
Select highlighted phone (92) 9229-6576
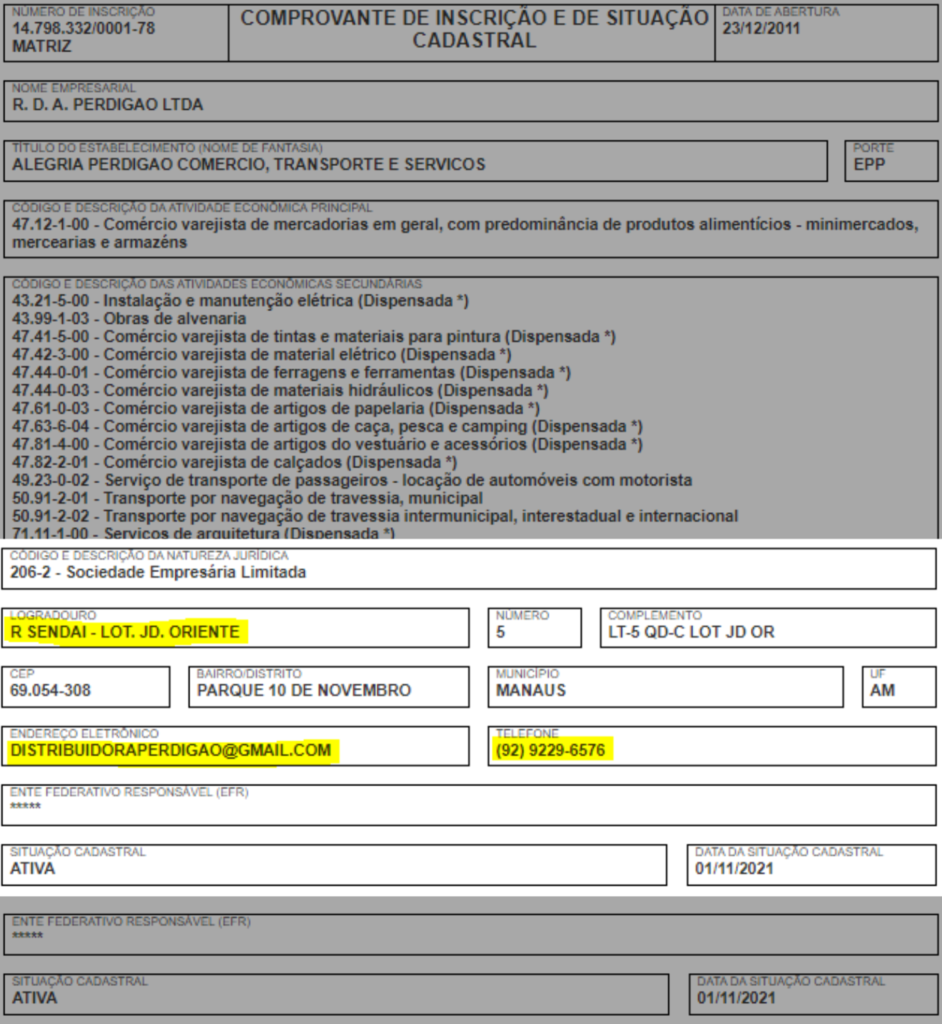[x=550, y=750]
